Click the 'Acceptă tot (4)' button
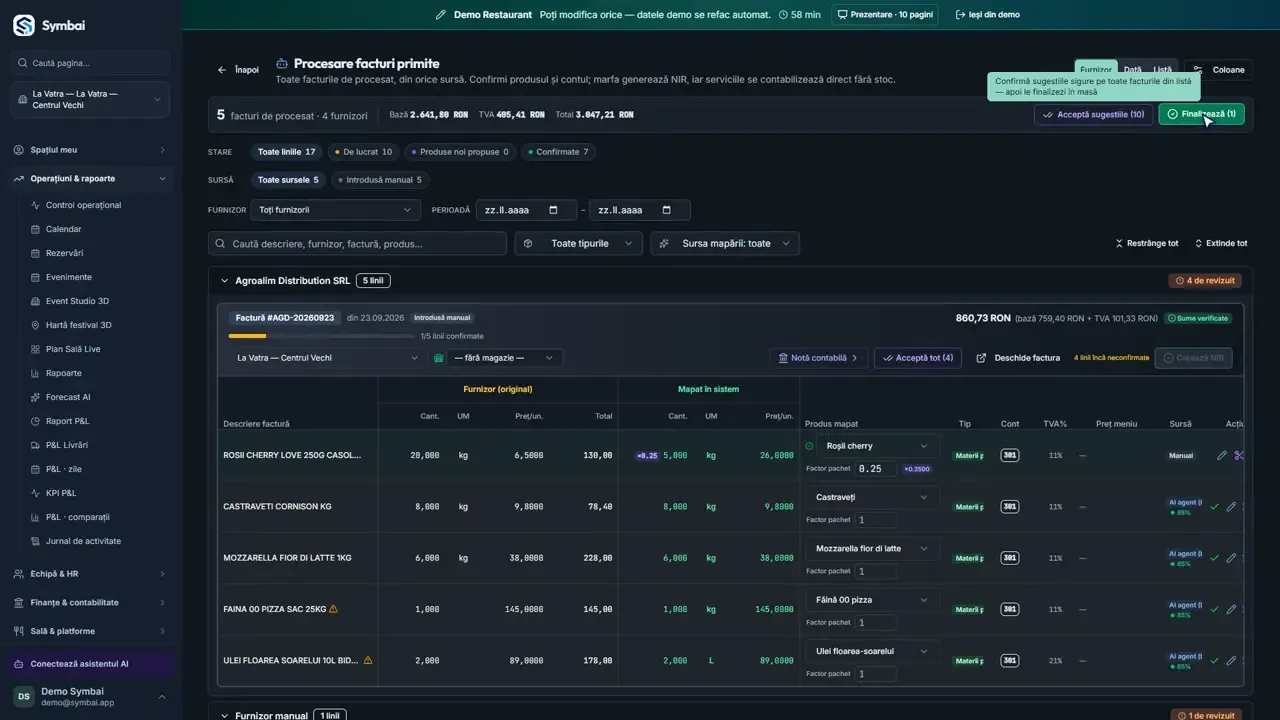Image resolution: width=1280 pixels, height=720 pixels. pyautogui.click(x=918, y=358)
